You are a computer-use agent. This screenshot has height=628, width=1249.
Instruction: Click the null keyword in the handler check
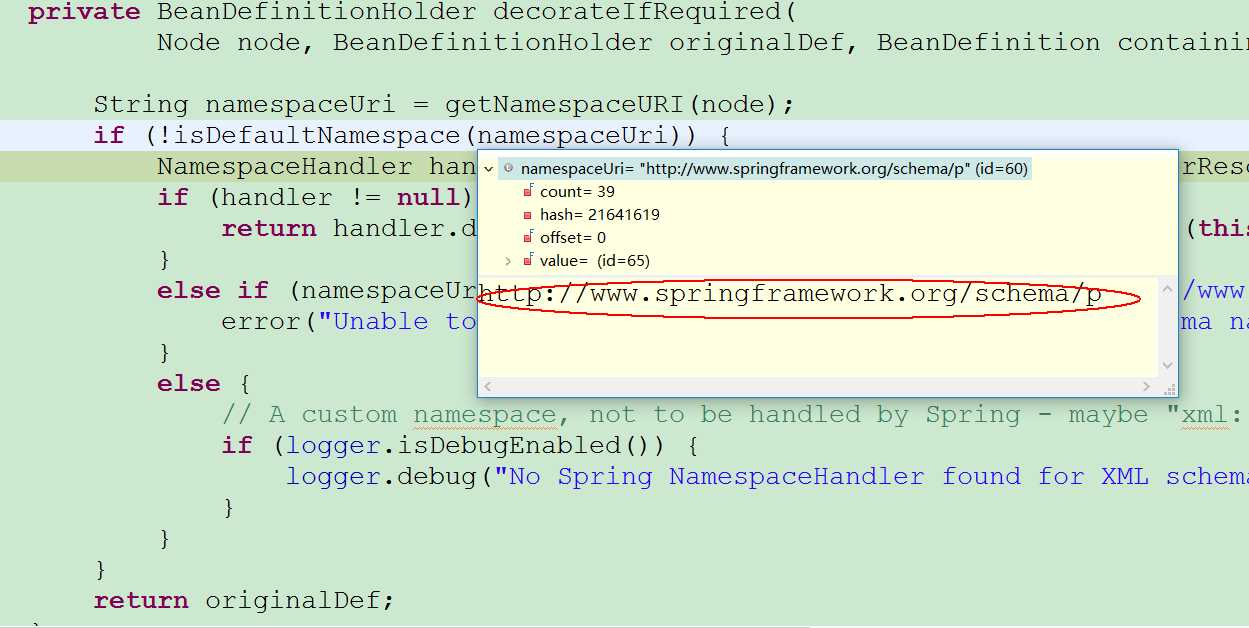429,198
